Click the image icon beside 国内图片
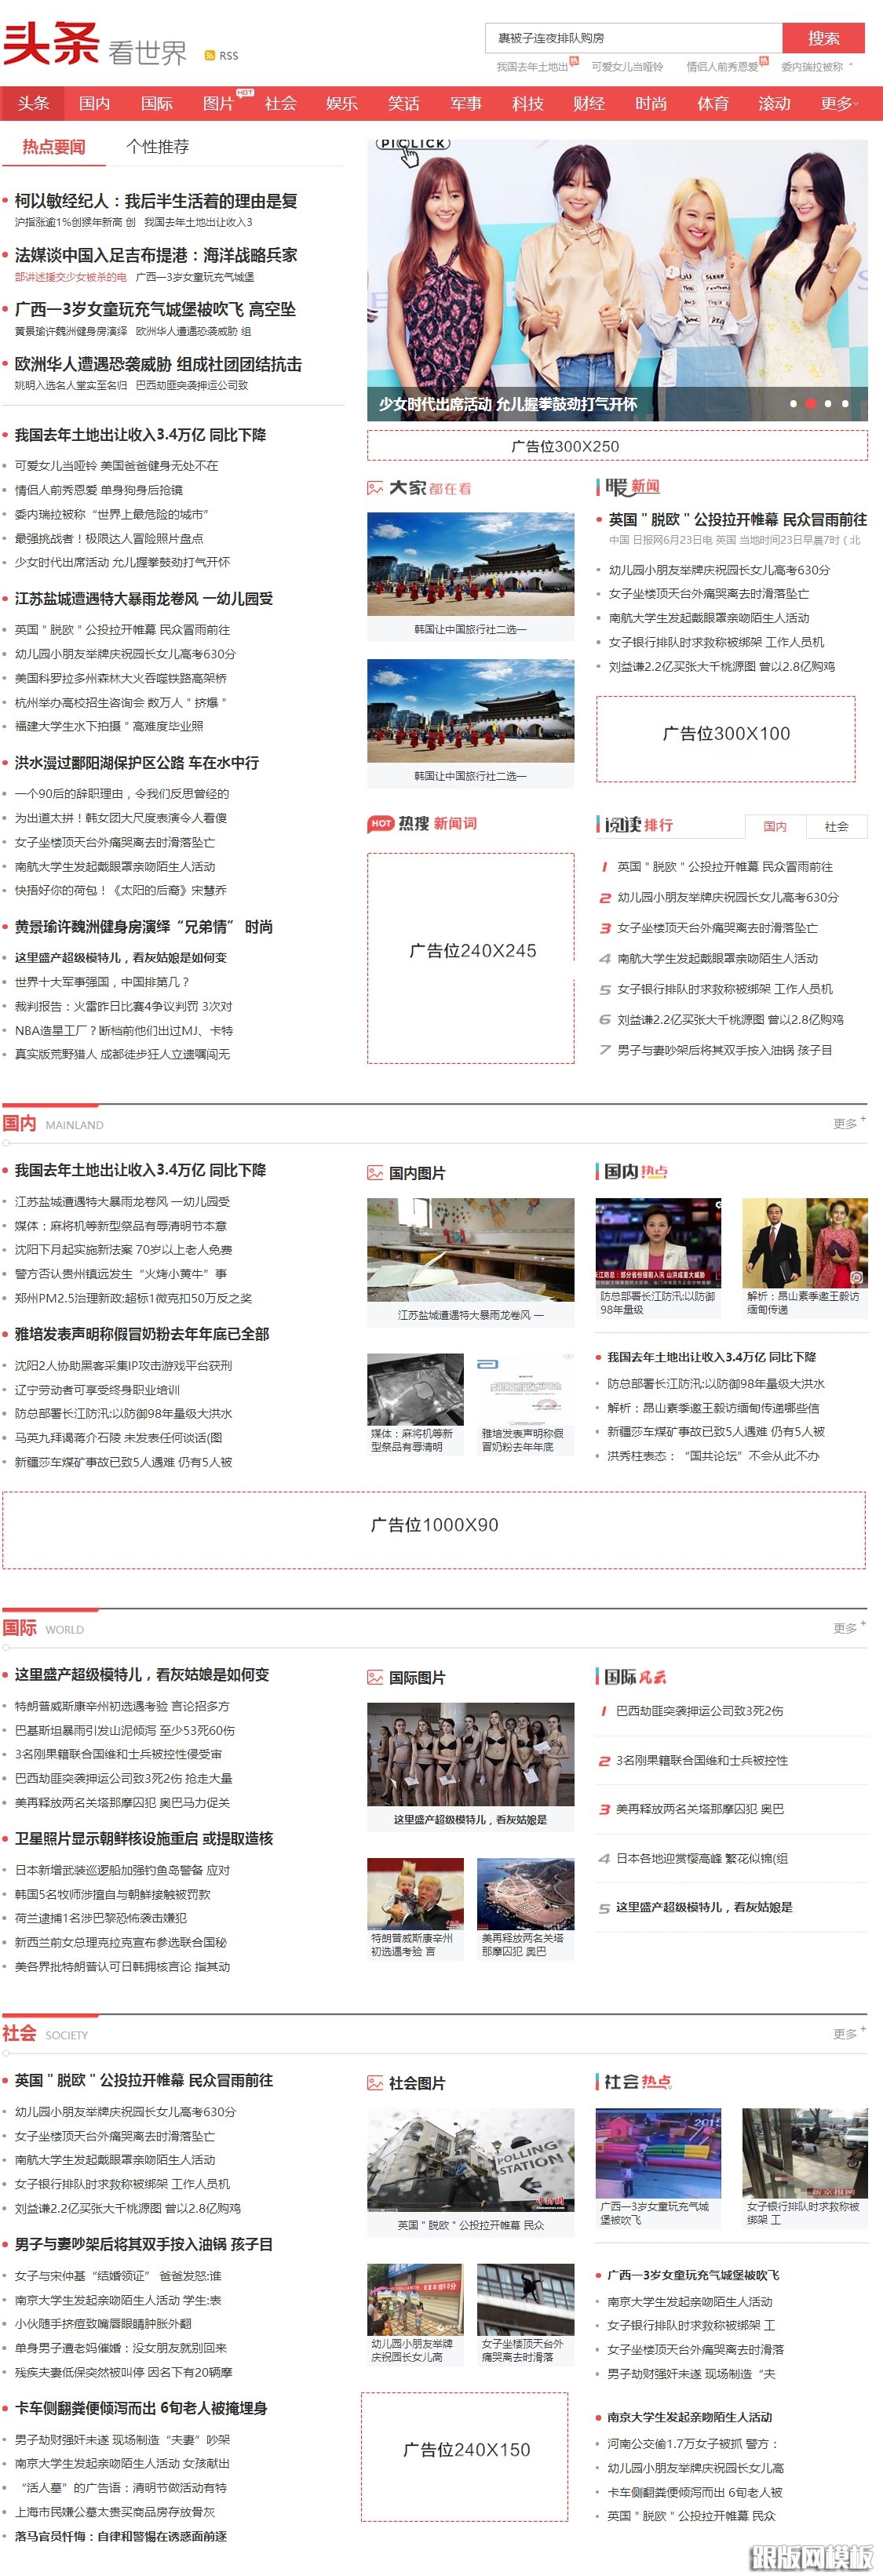Image resolution: width=883 pixels, height=2576 pixels. click(375, 1172)
